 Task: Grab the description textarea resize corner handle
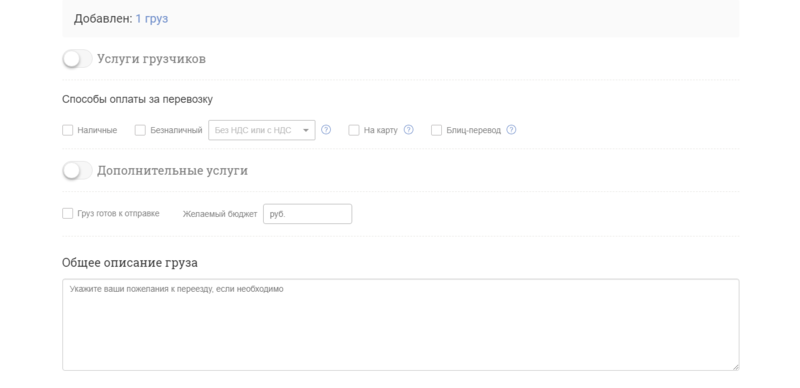(735, 367)
